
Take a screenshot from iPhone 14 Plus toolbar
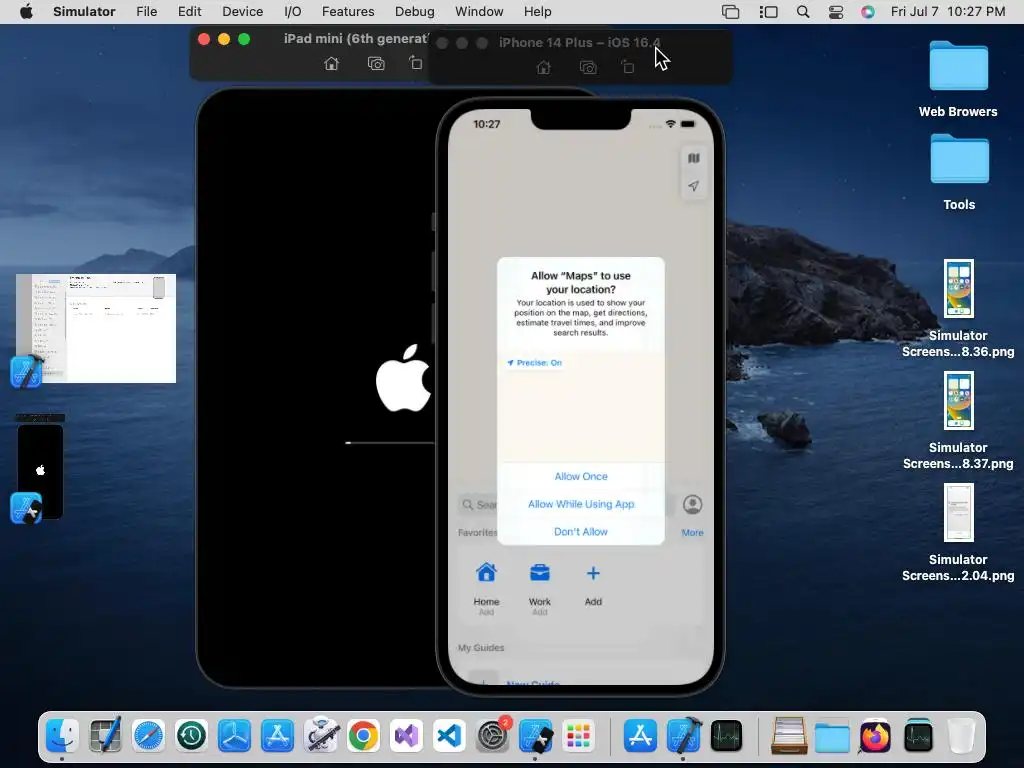(588, 67)
